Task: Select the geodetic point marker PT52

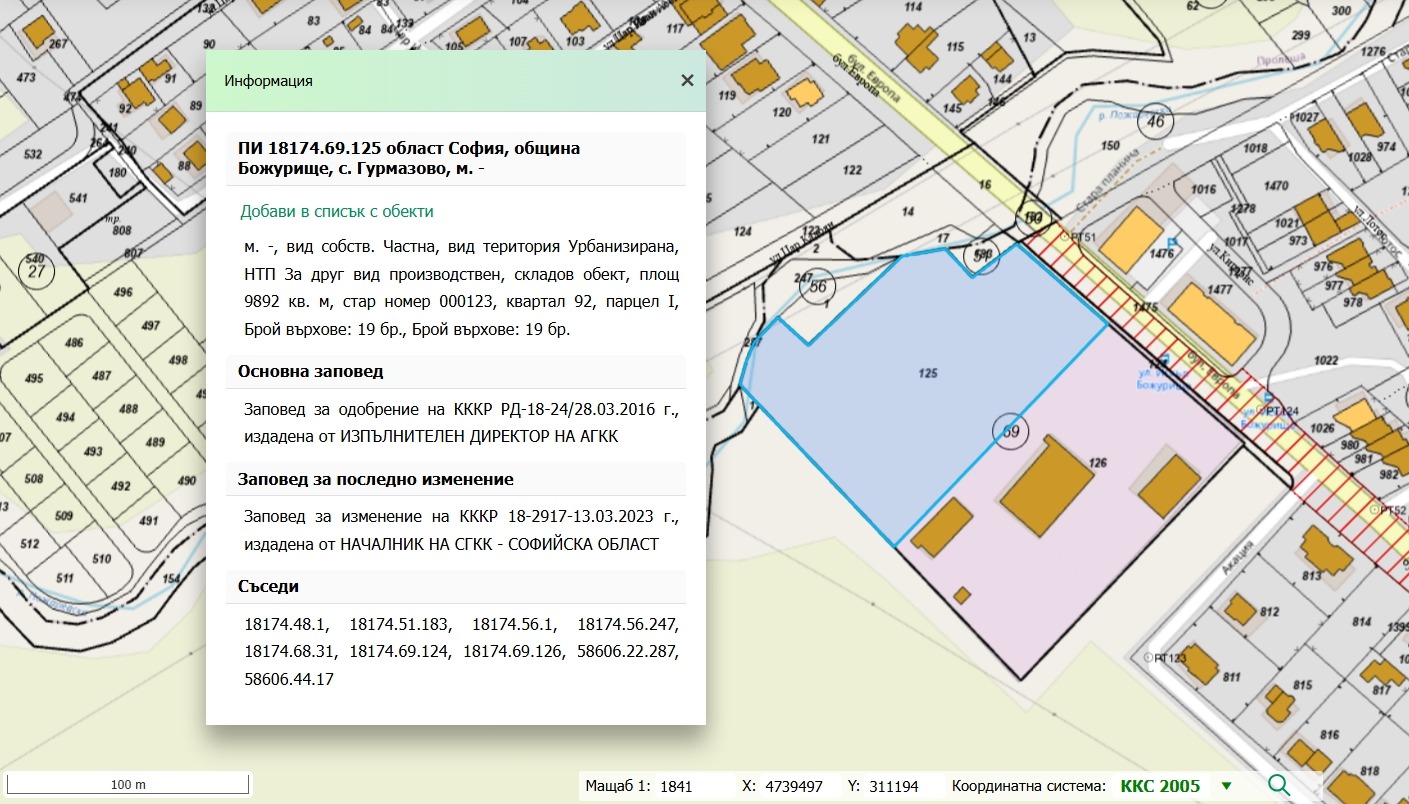Action: [x=1376, y=510]
